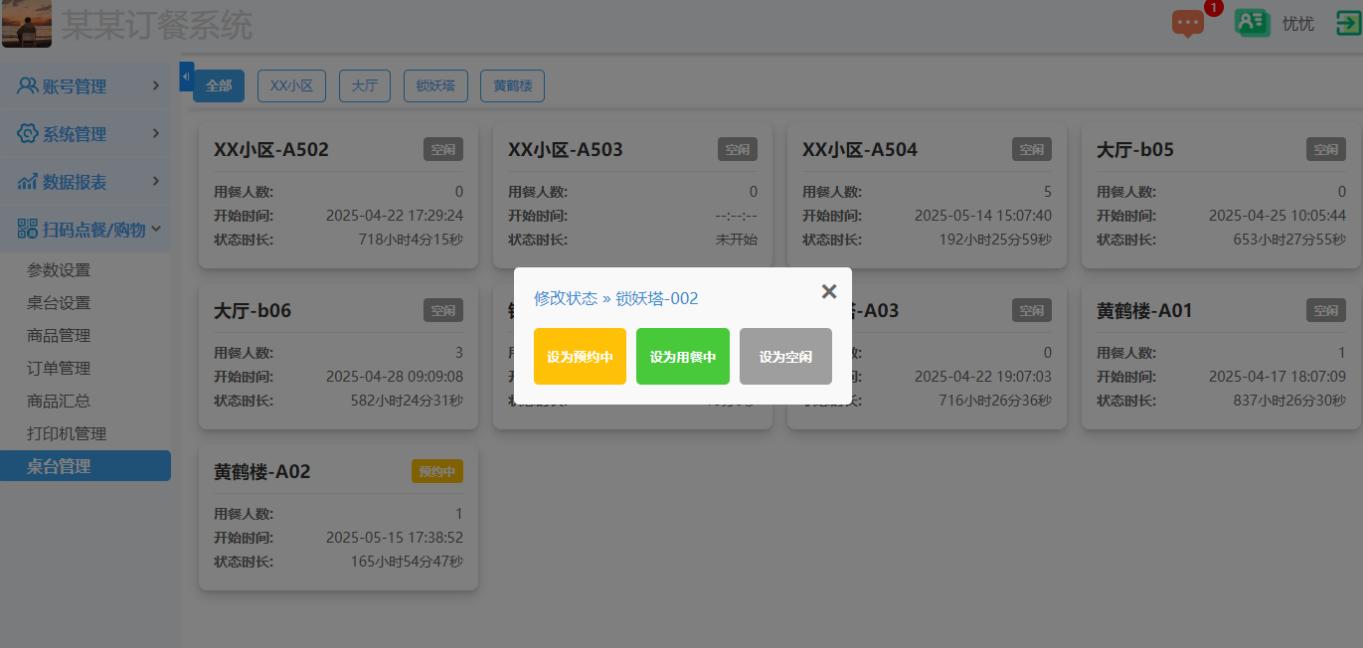The width and height of the screenshot is (1363, 648).
Task: Collapse the 扫码点餐/购物 menu section
Action: click(x=85, y=230)
